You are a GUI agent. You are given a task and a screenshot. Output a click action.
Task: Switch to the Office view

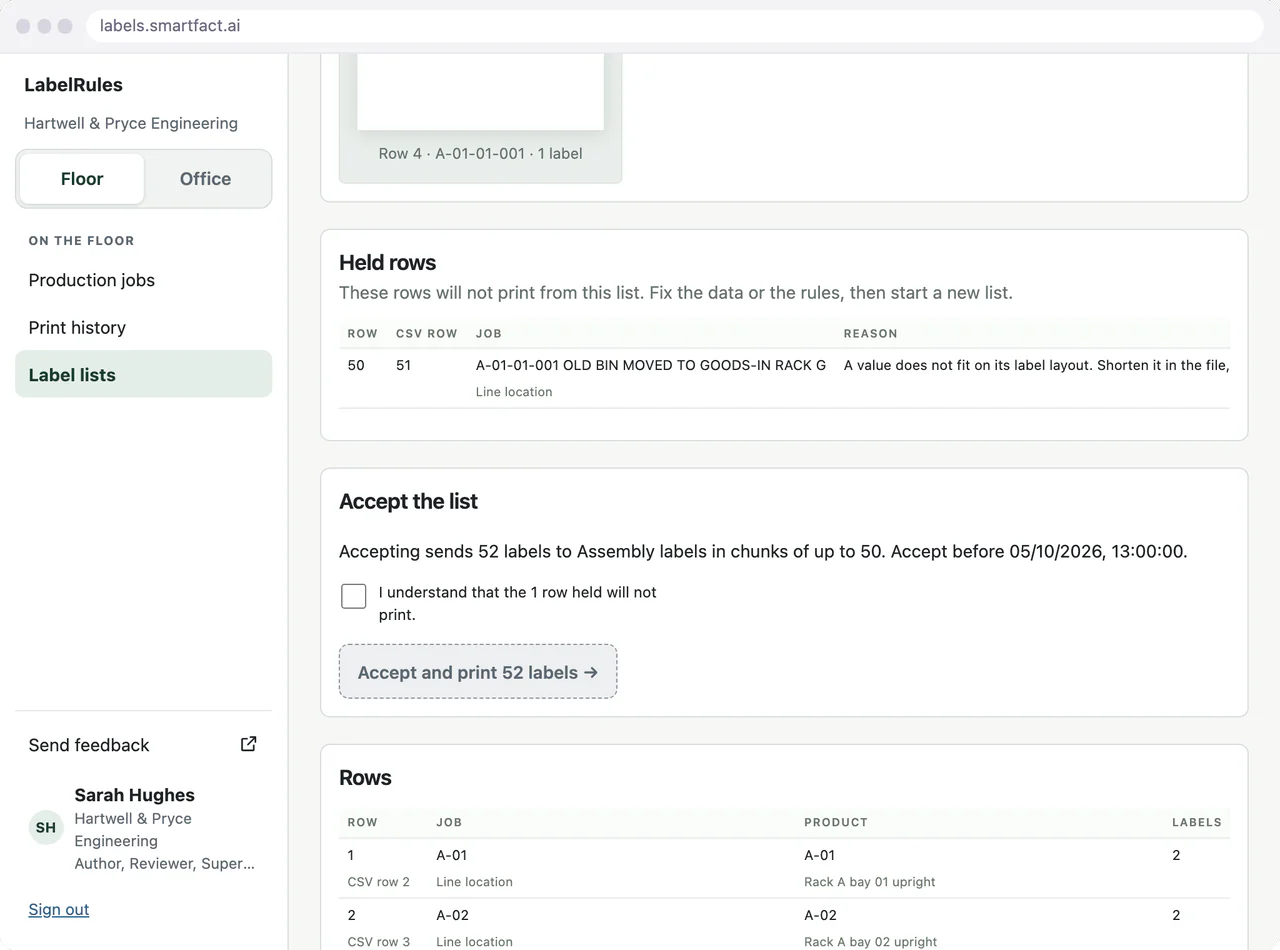205,179
